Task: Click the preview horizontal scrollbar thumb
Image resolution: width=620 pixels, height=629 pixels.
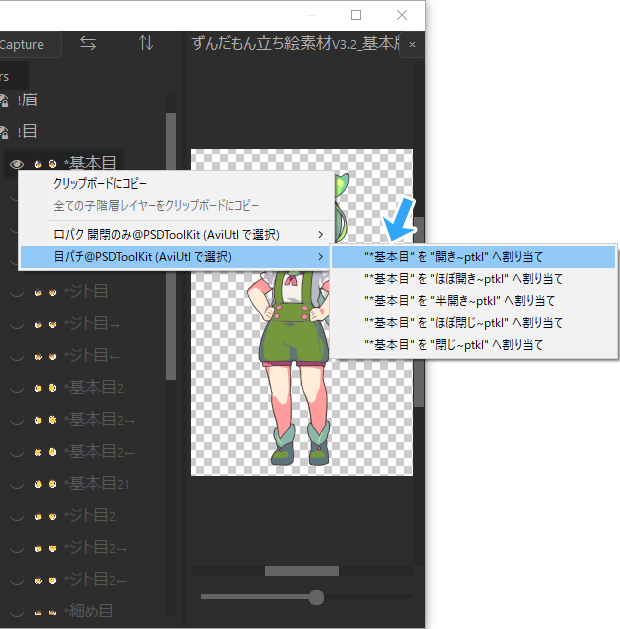Action: click(x=302, y=571)
